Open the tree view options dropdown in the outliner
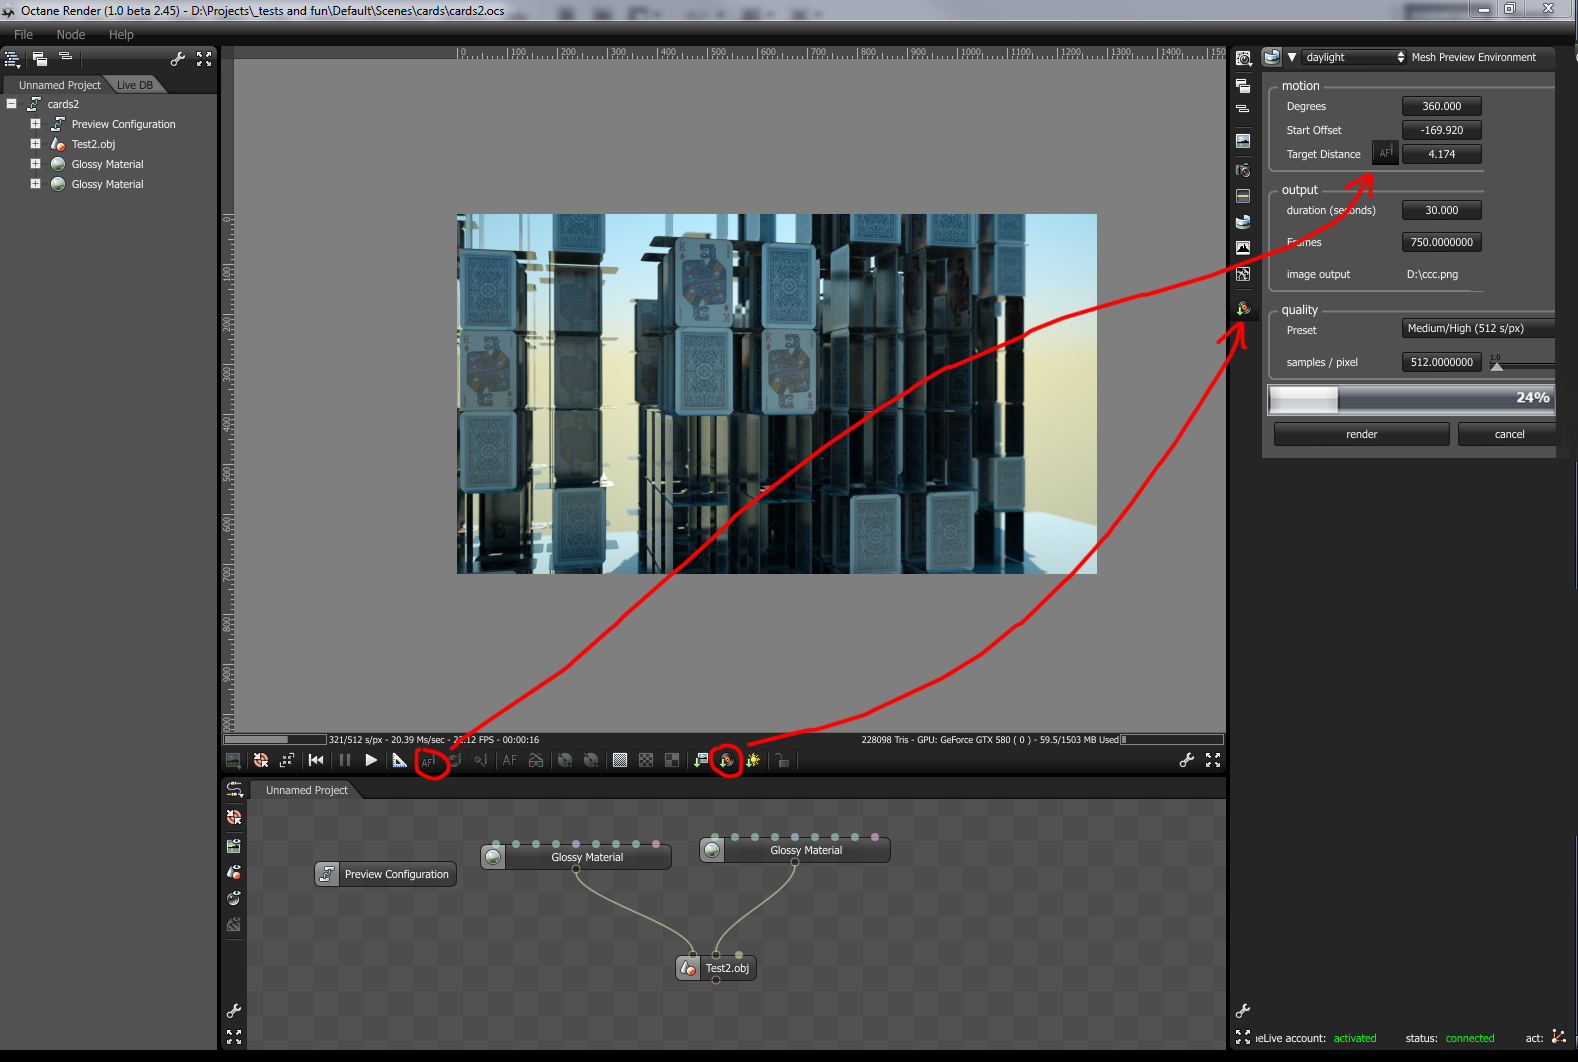 [12, 59]
